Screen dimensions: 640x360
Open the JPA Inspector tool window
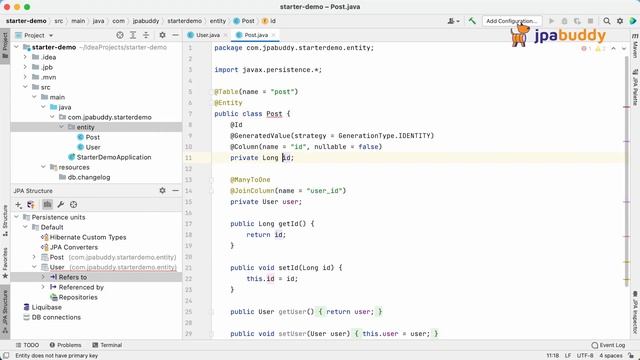click(x=635, y=312)
